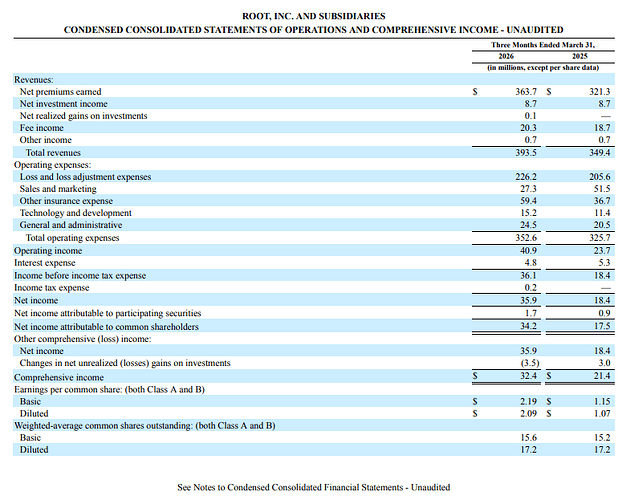Select the 2025 Diluted earnings per share 1.07

click(x=602, y=413)
